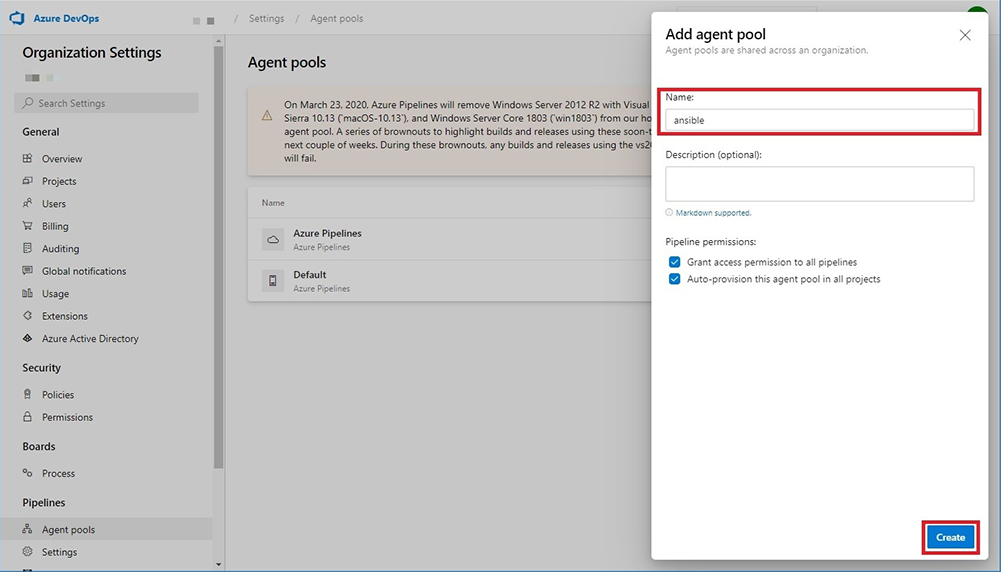This screenshot has height=572, width=1001.
Task: Click the Name column header
Action: tap(273, 202)
